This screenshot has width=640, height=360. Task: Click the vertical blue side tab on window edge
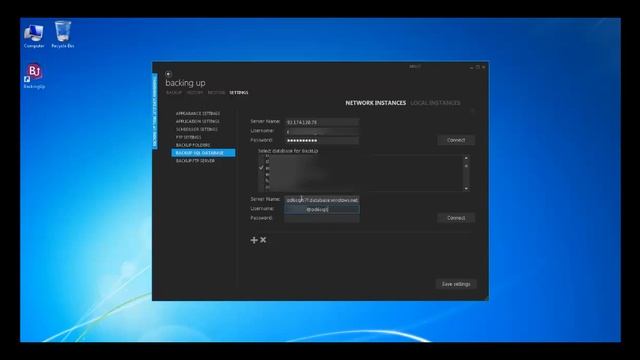[x=155, y=111]
